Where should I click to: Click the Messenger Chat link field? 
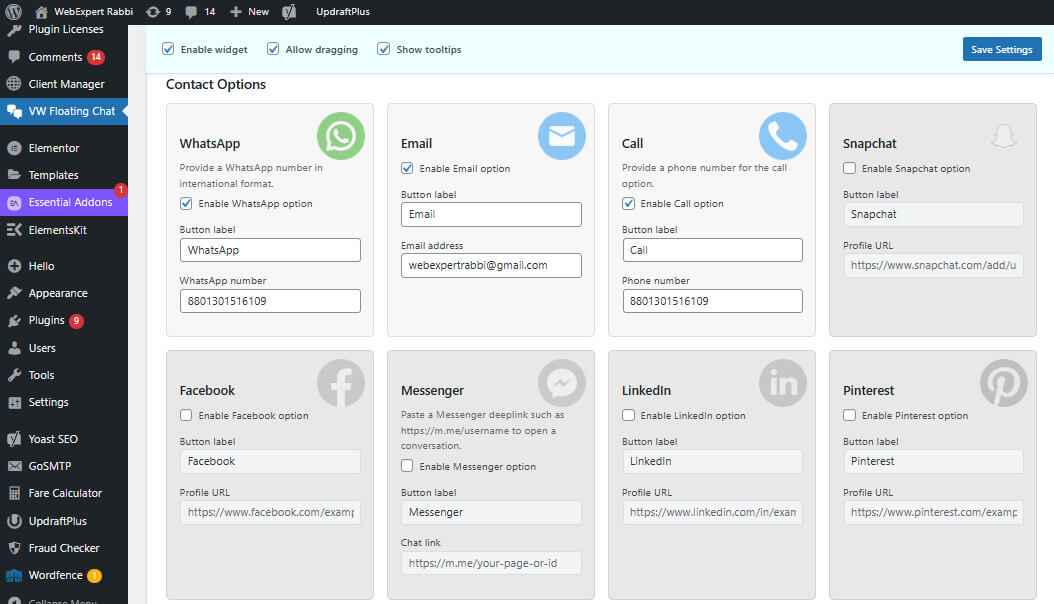coord(491,563)
